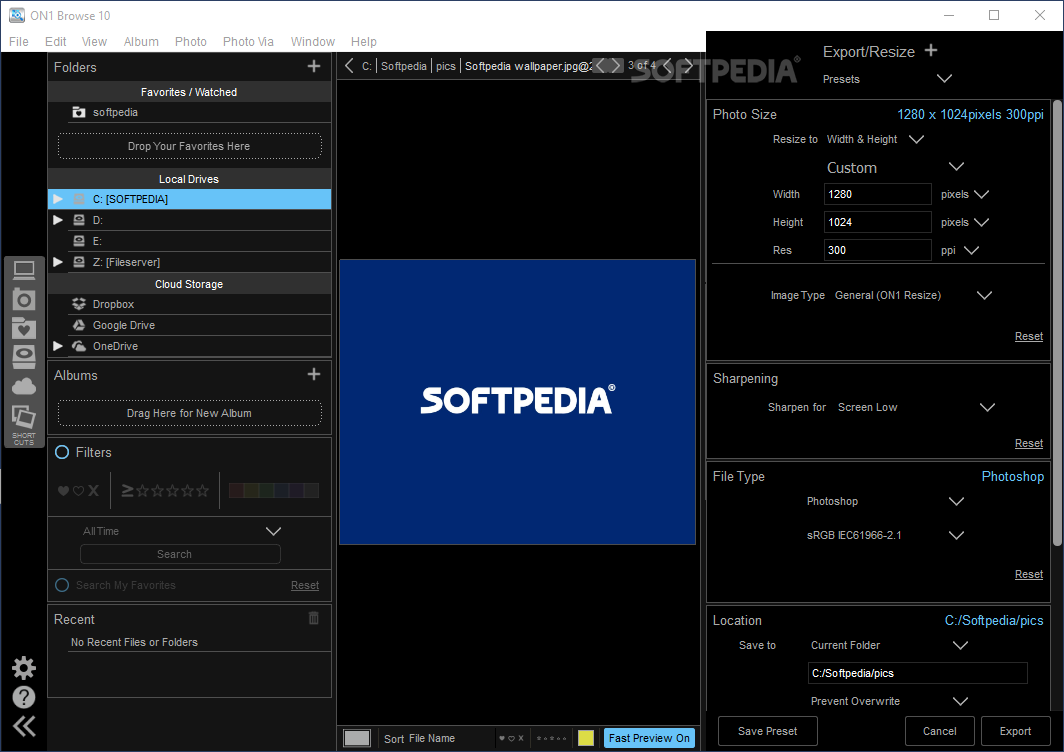Filter by rejected photos with the X icon
The width and height of the screenshot is (1064, 752).
pyautogui.click(x=94, y=490)
